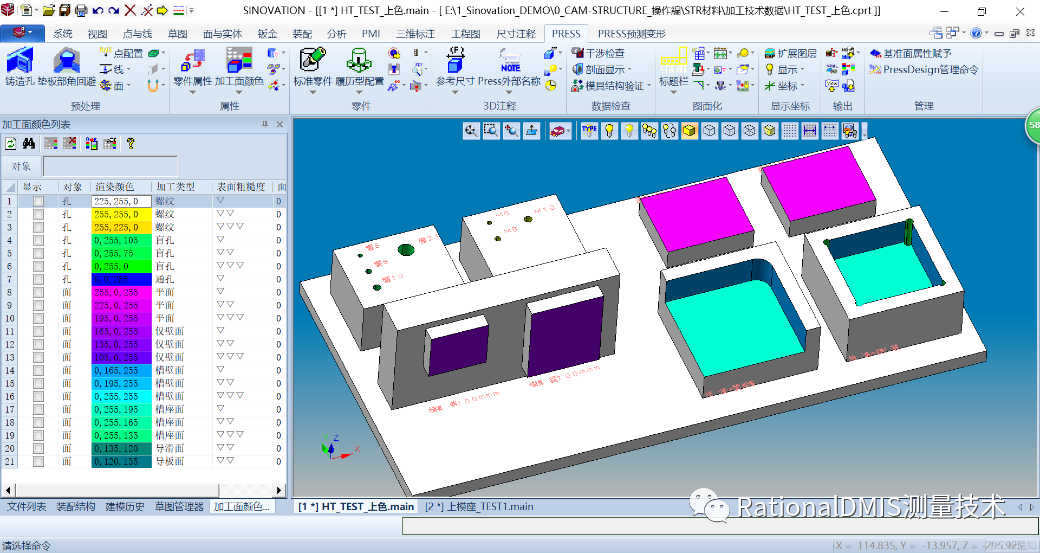Tick the 显示 checkbox in row 1
The image size is (1040, 553).
coord(38,201)
